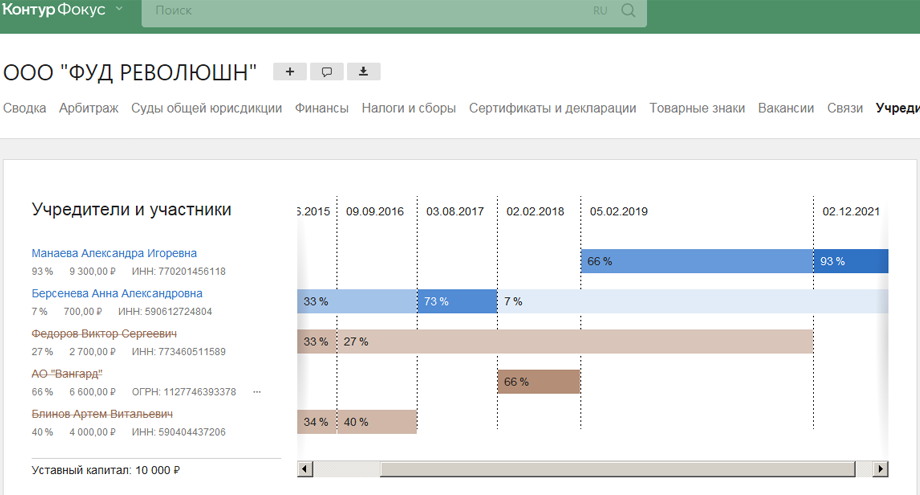Switch to Суды общей юрисдикции tab
920x495 pixels.
tap(207, 108)
